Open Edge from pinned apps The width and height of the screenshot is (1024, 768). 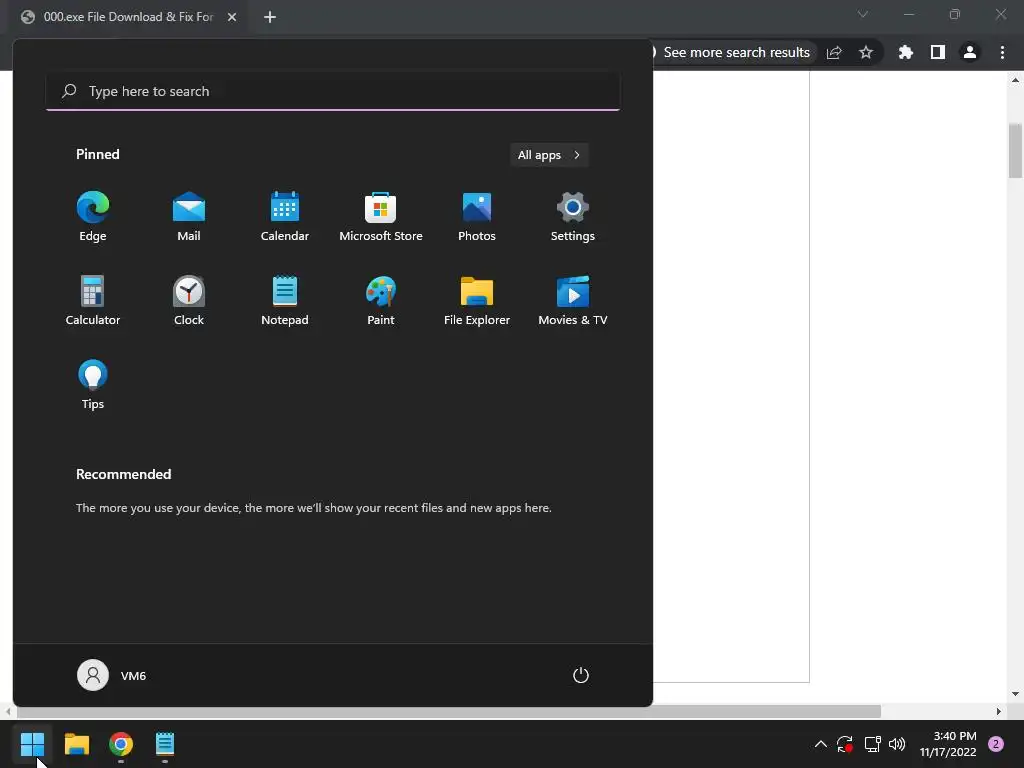(93, 217)
